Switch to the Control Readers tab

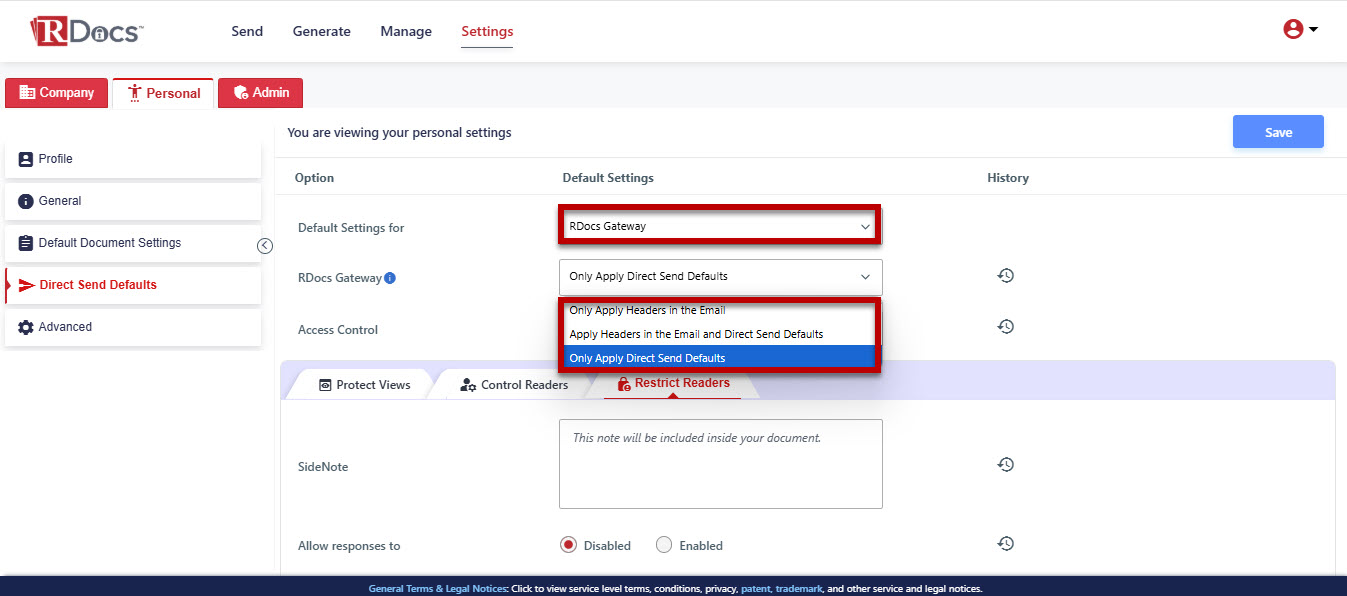514,385
